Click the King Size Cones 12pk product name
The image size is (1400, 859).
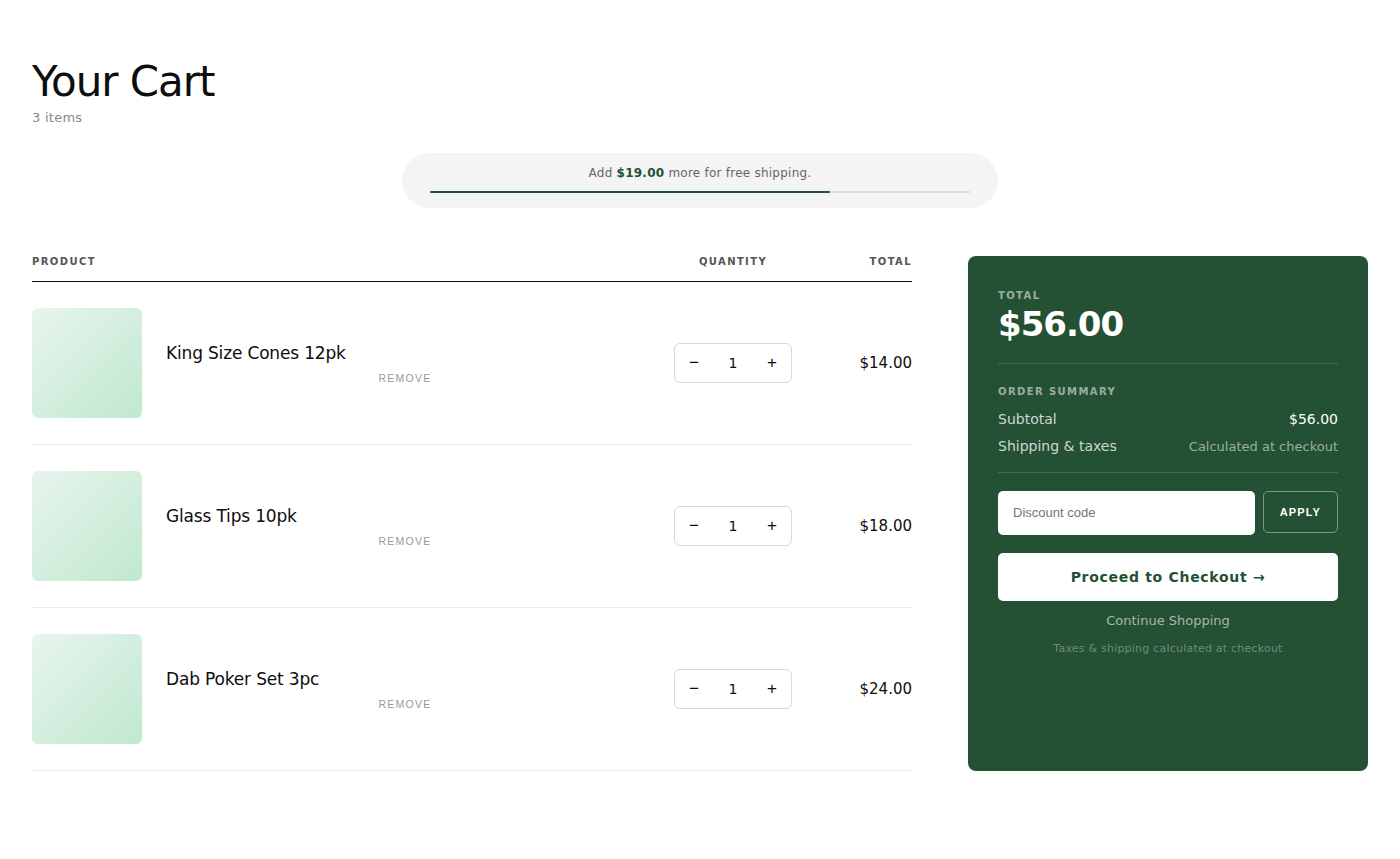click(x=256, y=353)
